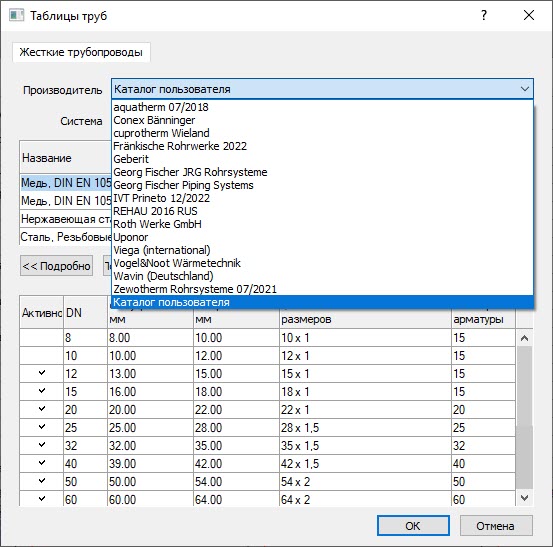This screenshot has height=547, width=553.
Task: Close the Таблицы труб dialog
Action: pyautogui.click(x=529, y=15)
